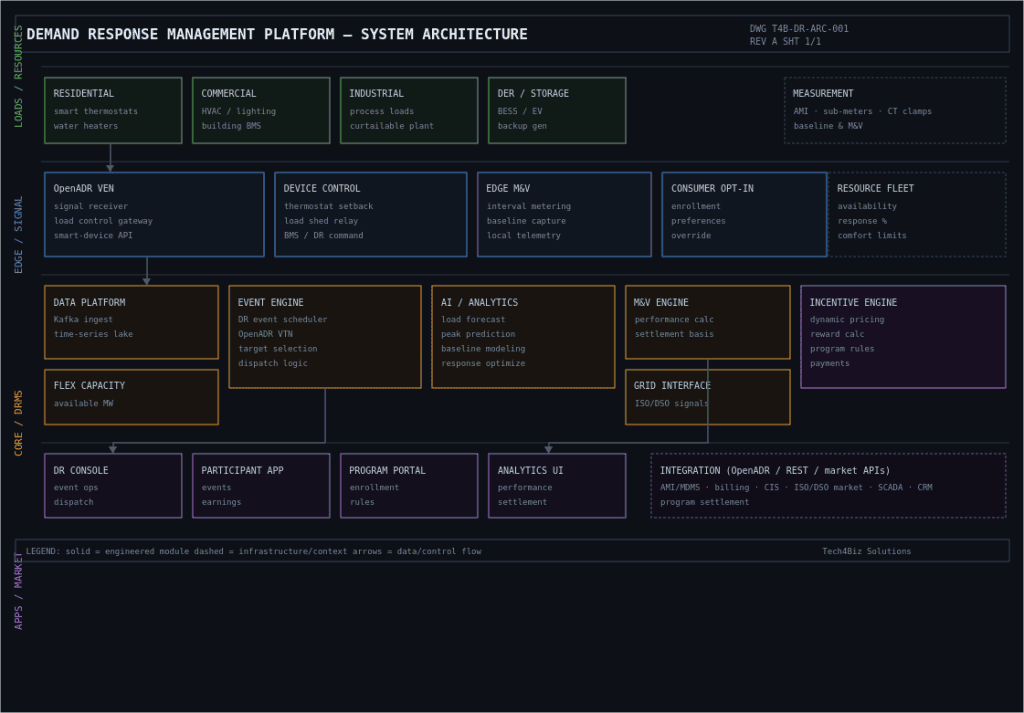1024x713 pixels.
Task: Choose the PROGRAM PORTAL block
Action: (409, 486)
